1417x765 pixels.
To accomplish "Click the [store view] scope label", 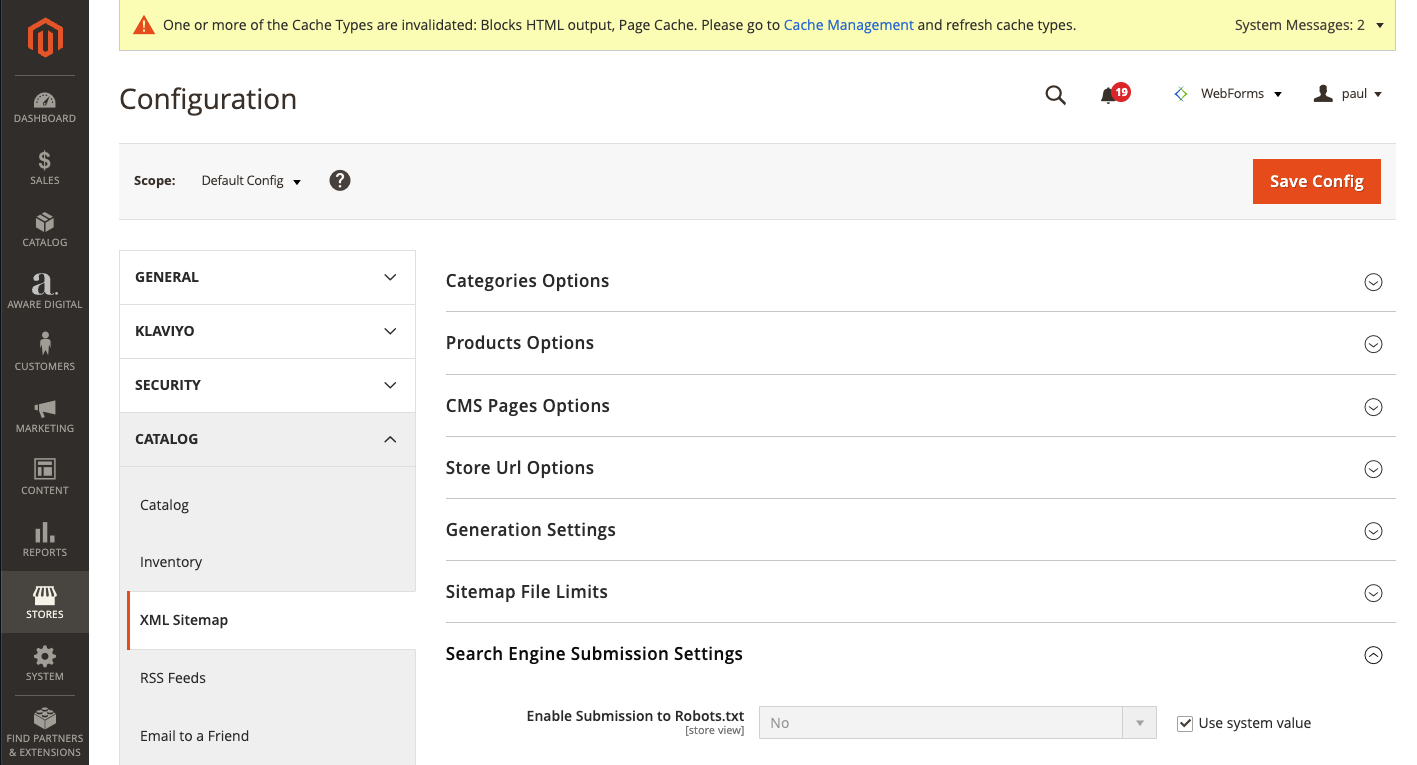I will pyautogui.click(x=714, y=731).
